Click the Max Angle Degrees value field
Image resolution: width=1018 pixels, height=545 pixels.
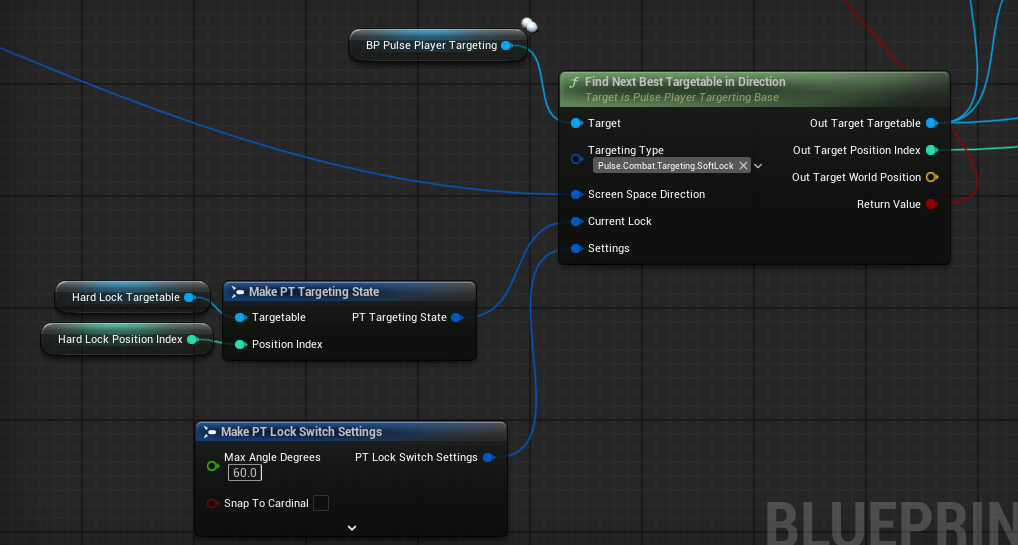pyautogui.click(x=245, y=473)
